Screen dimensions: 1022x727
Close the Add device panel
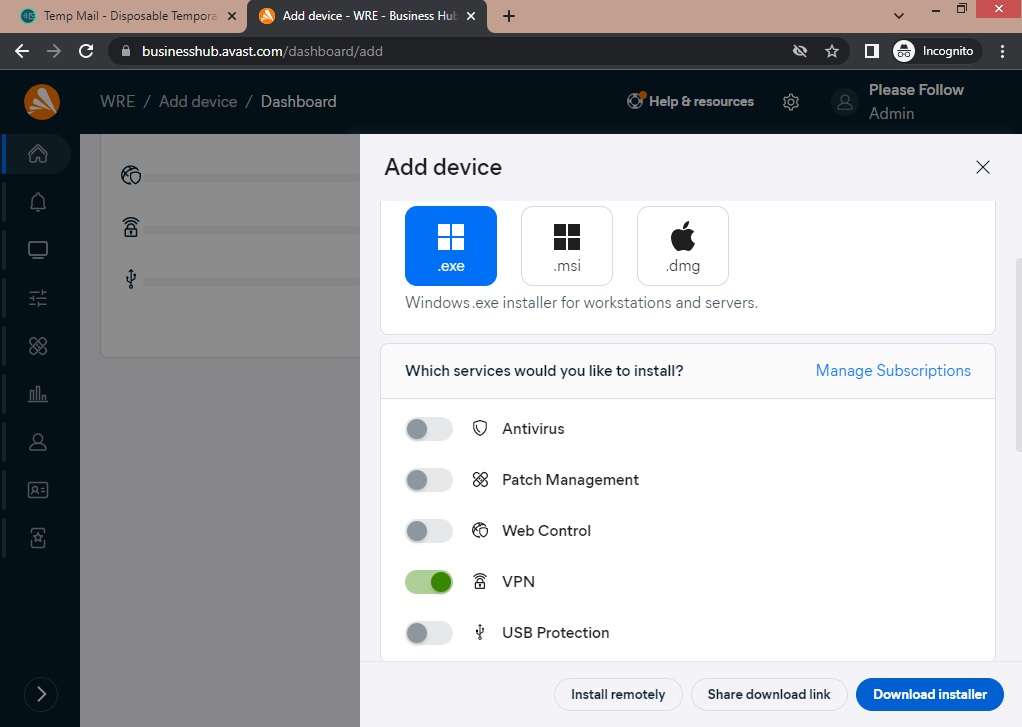(983, 168)
